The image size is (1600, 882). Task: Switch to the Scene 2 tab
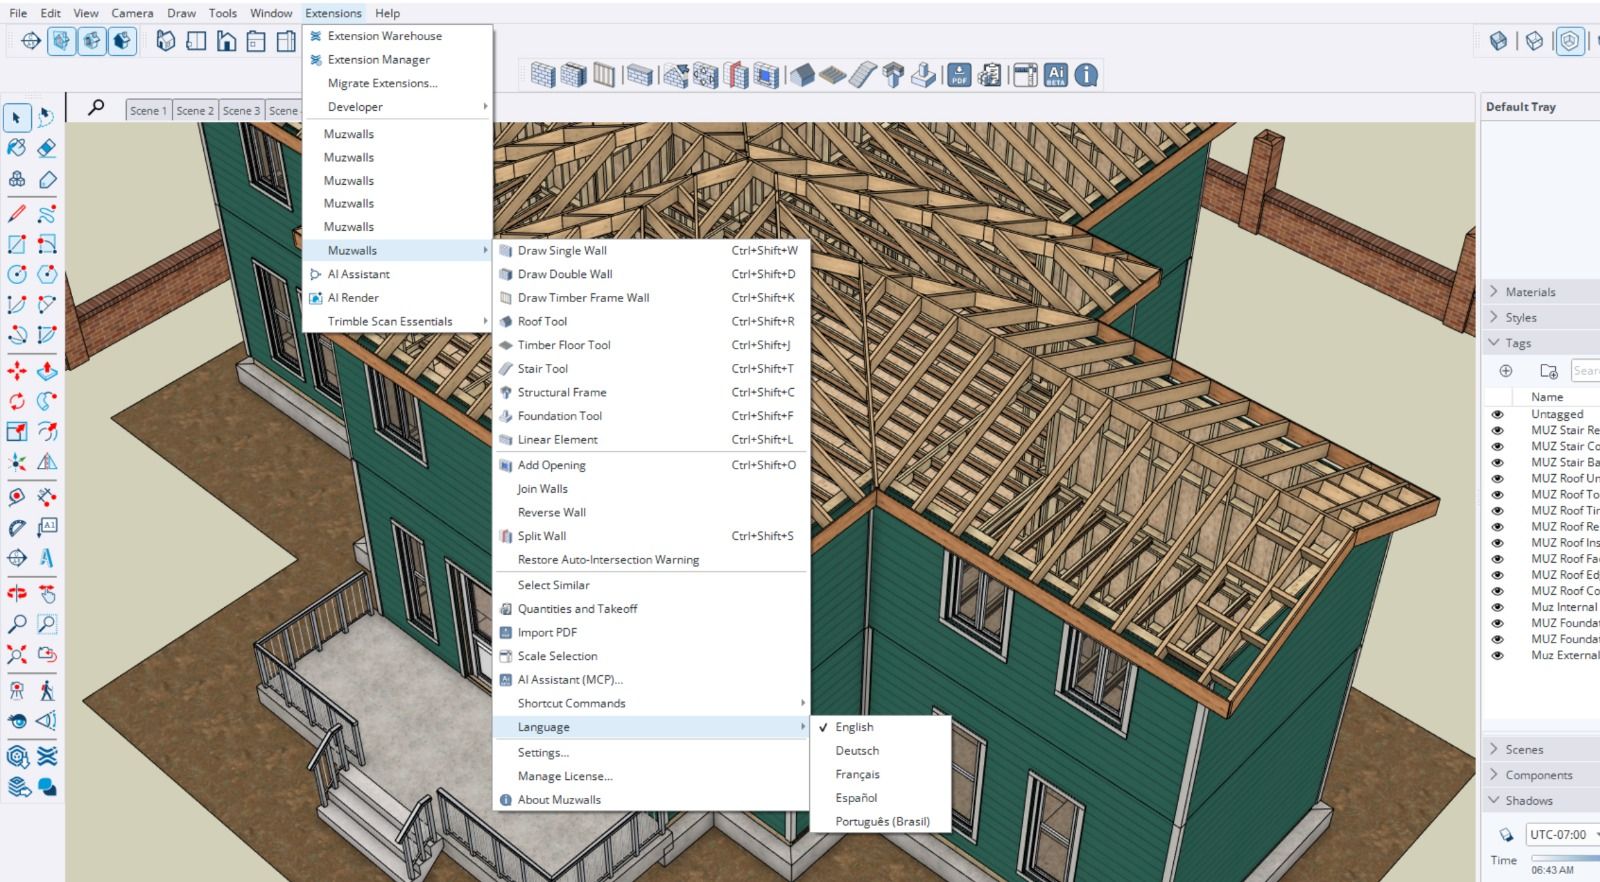click(195, 111)
